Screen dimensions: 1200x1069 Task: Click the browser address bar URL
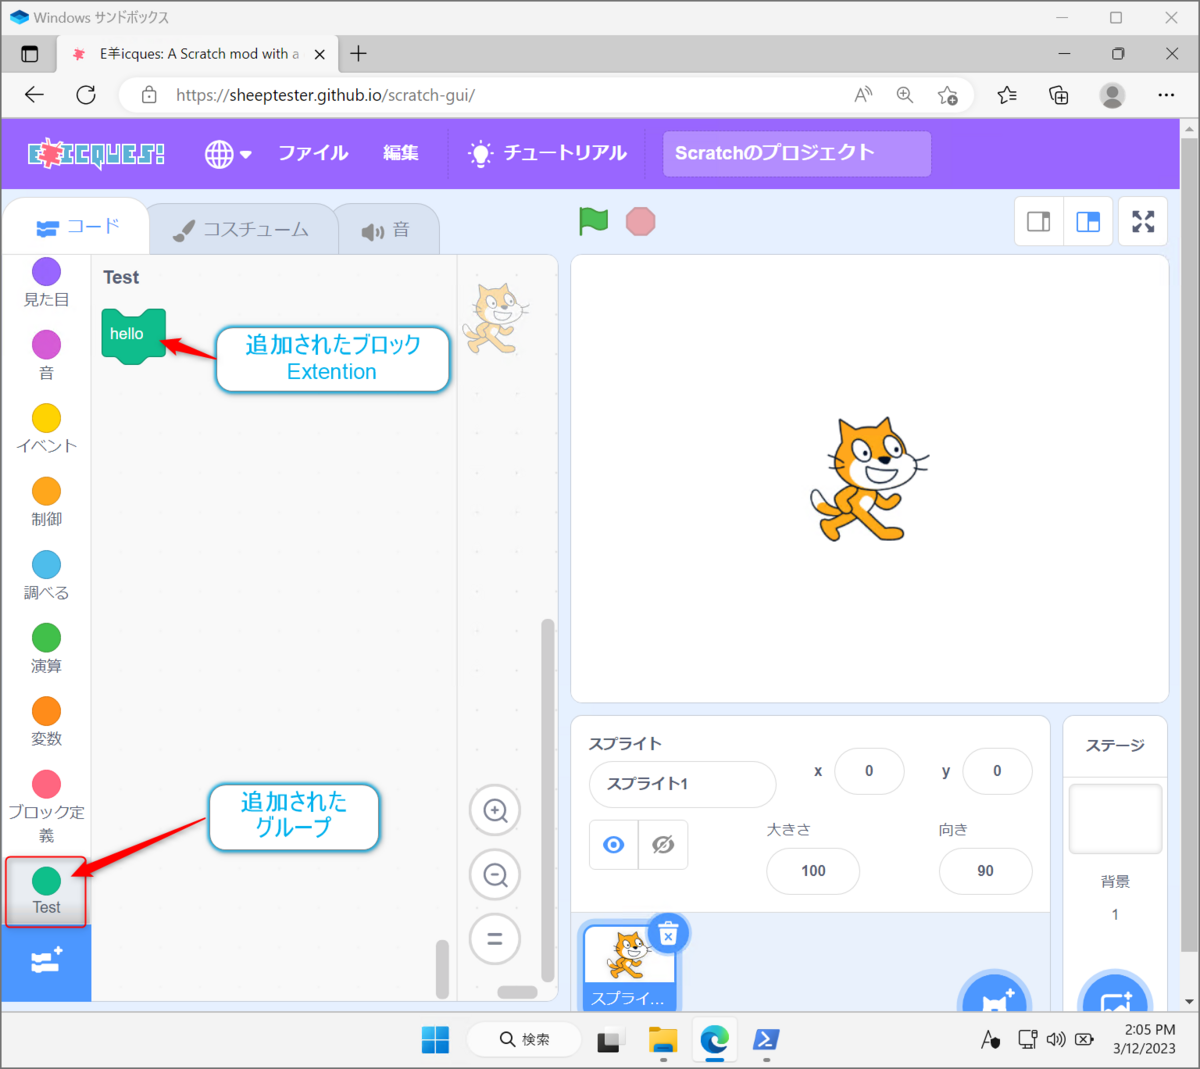(x=325, y=95)
